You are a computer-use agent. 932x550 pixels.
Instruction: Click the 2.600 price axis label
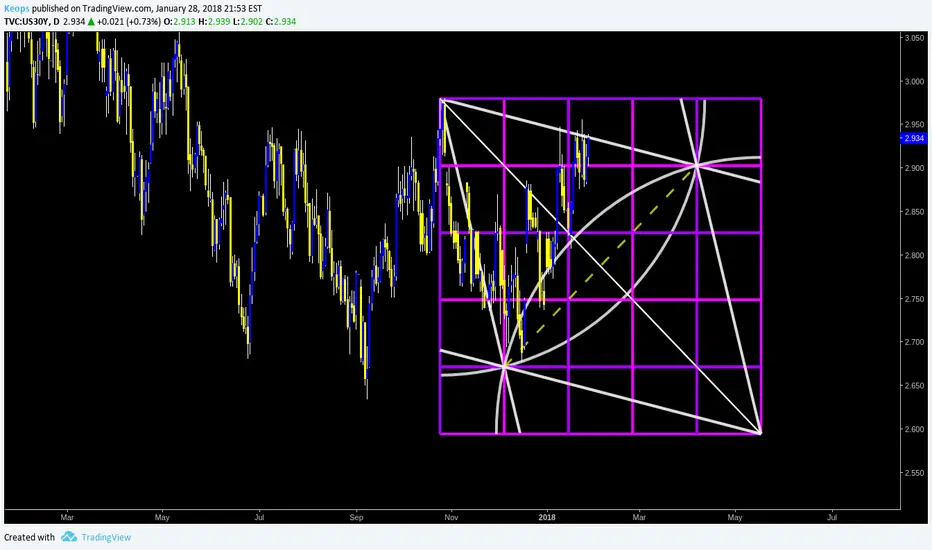914,429
